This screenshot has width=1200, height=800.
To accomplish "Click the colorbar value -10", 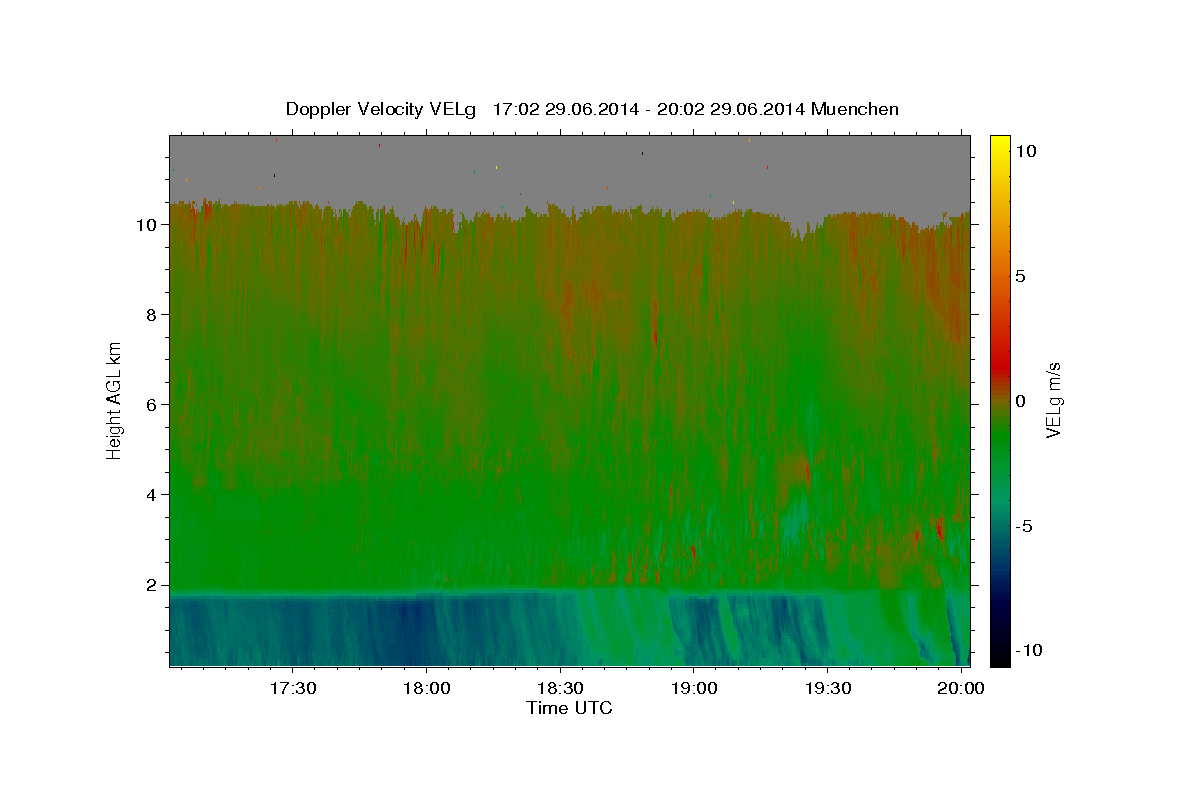I will [1028, 651].
